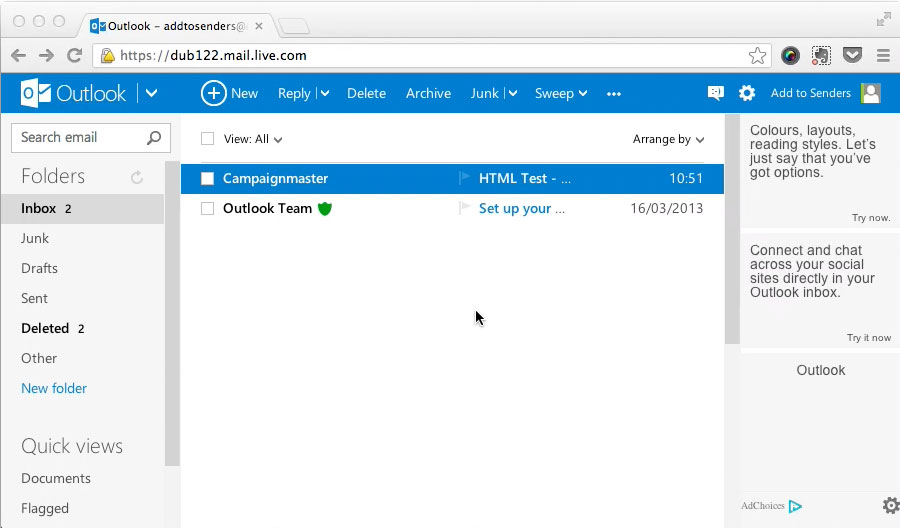This screenshot has width=900, height=528.
Task: Click the Try now link in the ad
Action: pyautogui.click(x=871, y=218)
